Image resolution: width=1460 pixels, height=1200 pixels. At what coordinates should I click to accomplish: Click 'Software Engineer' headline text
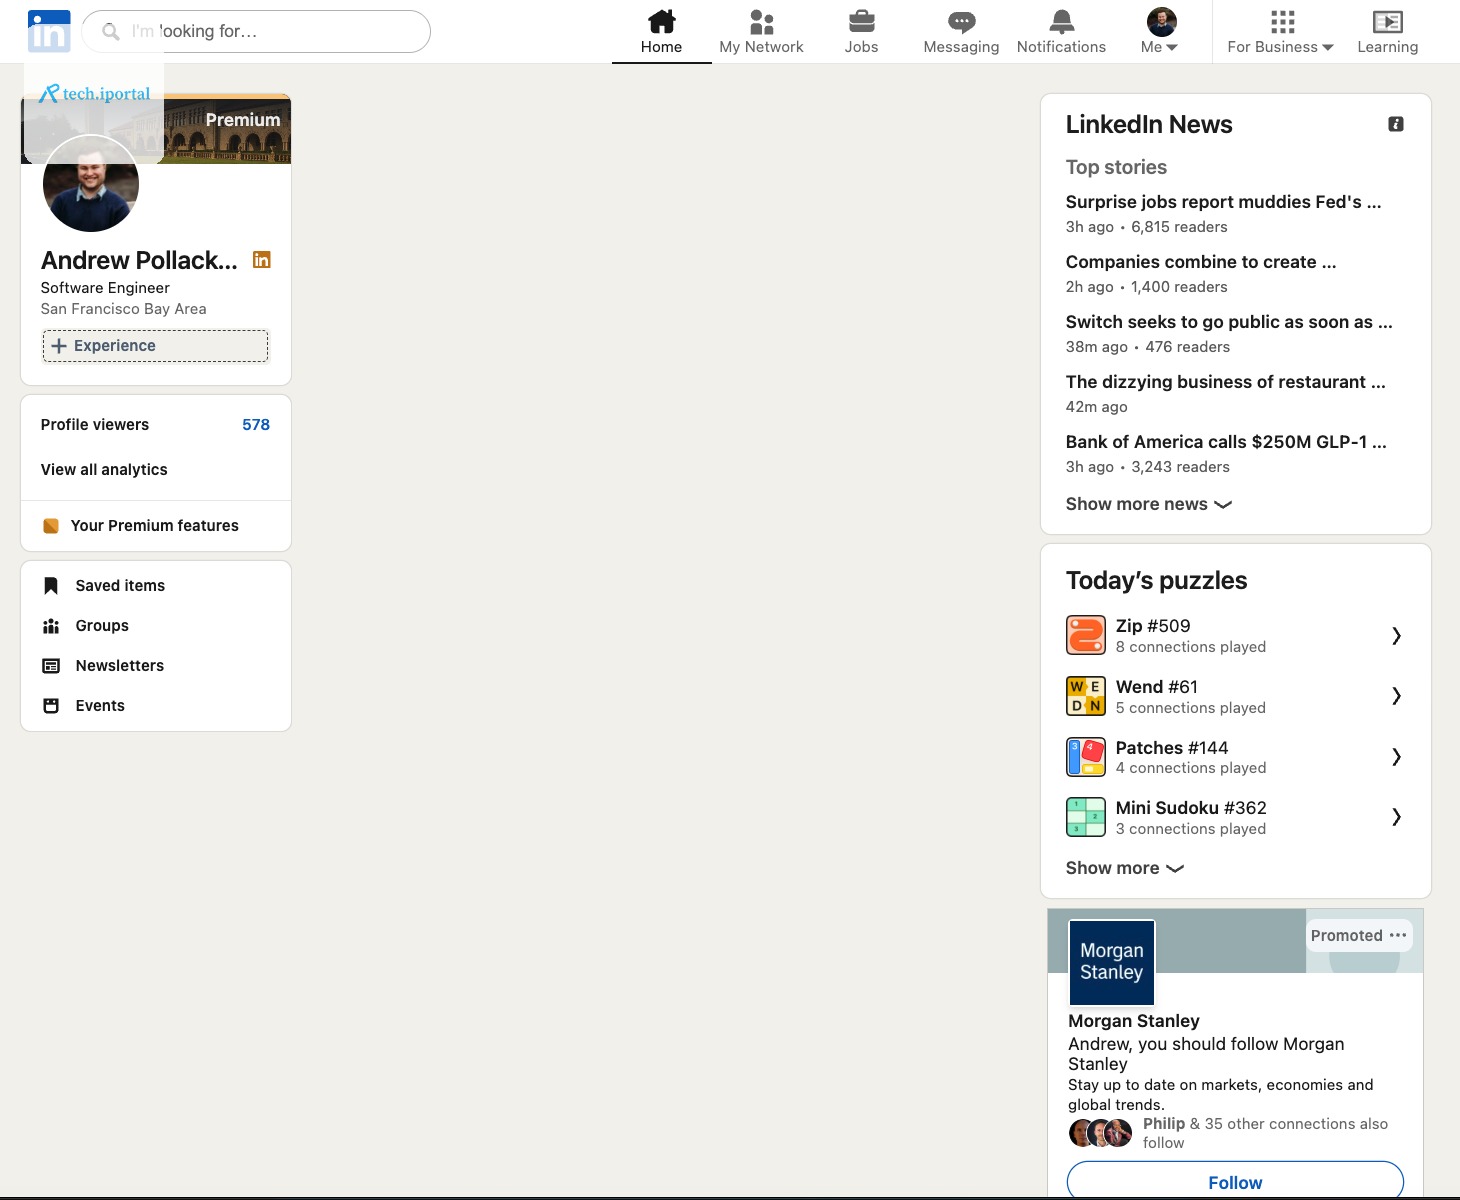point(105,288)
